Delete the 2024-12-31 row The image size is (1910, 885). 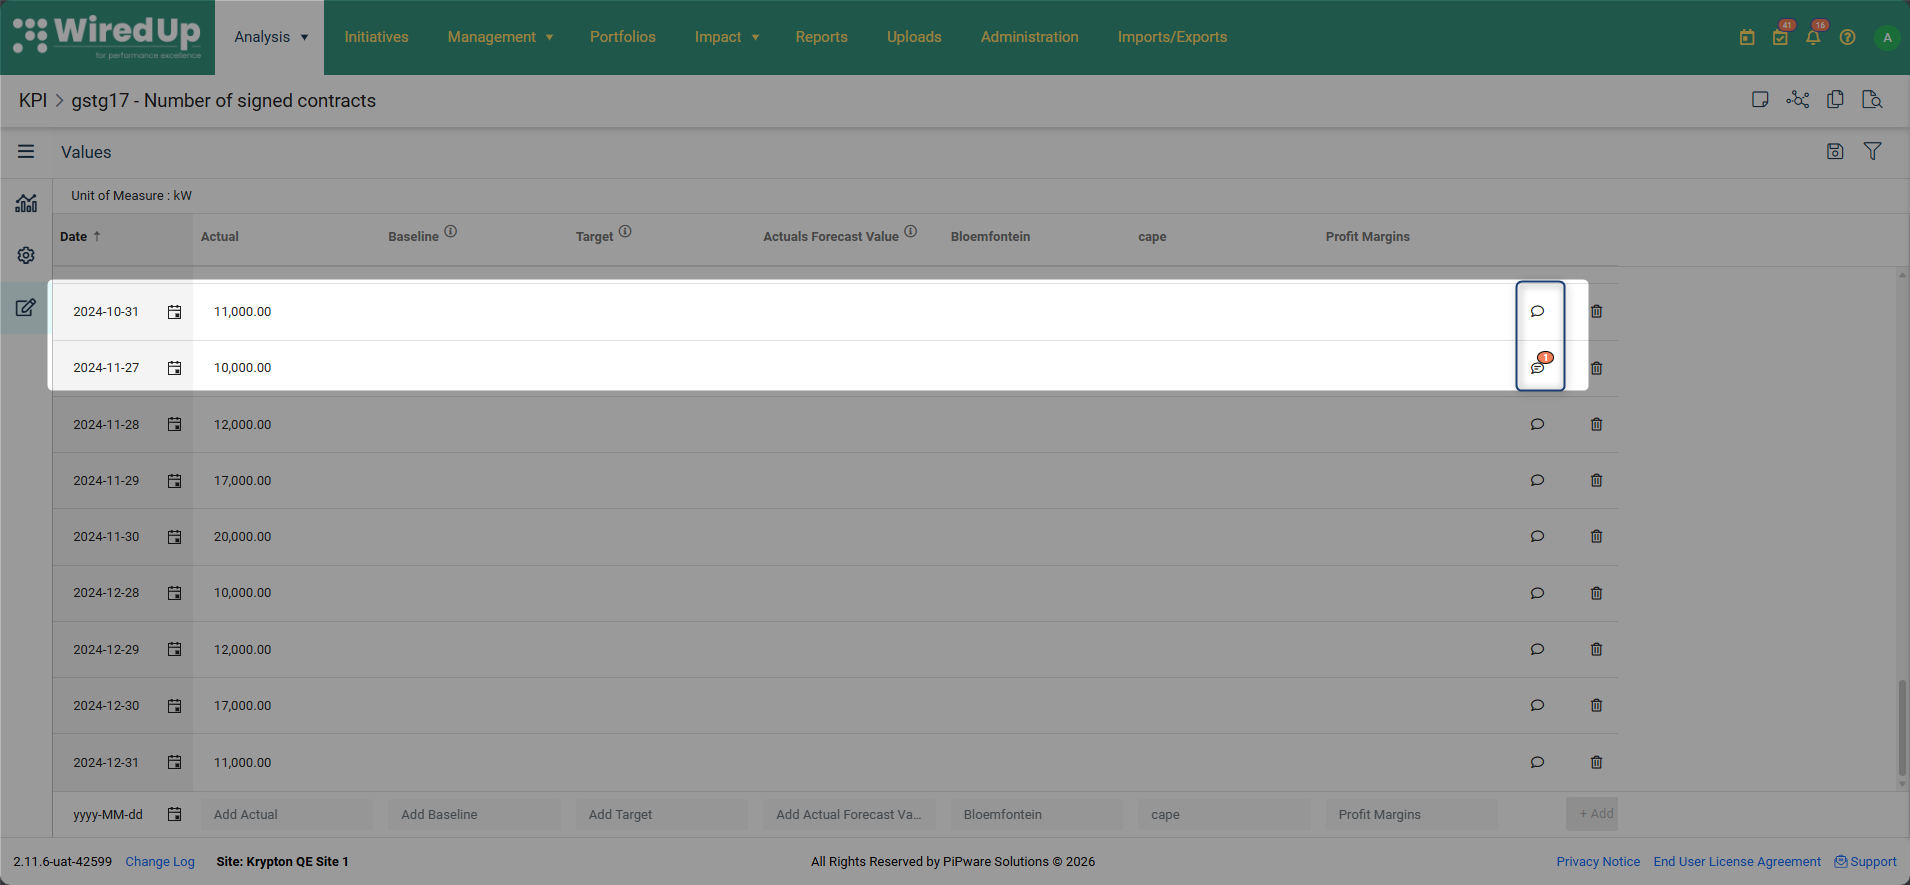click(1596, 762)
